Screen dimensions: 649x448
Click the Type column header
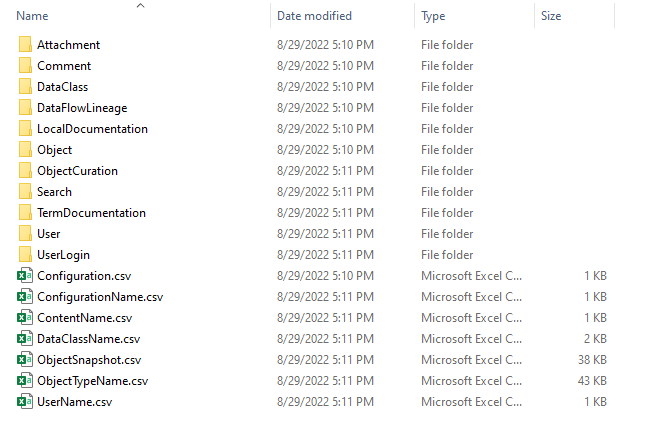coord(433,17)
